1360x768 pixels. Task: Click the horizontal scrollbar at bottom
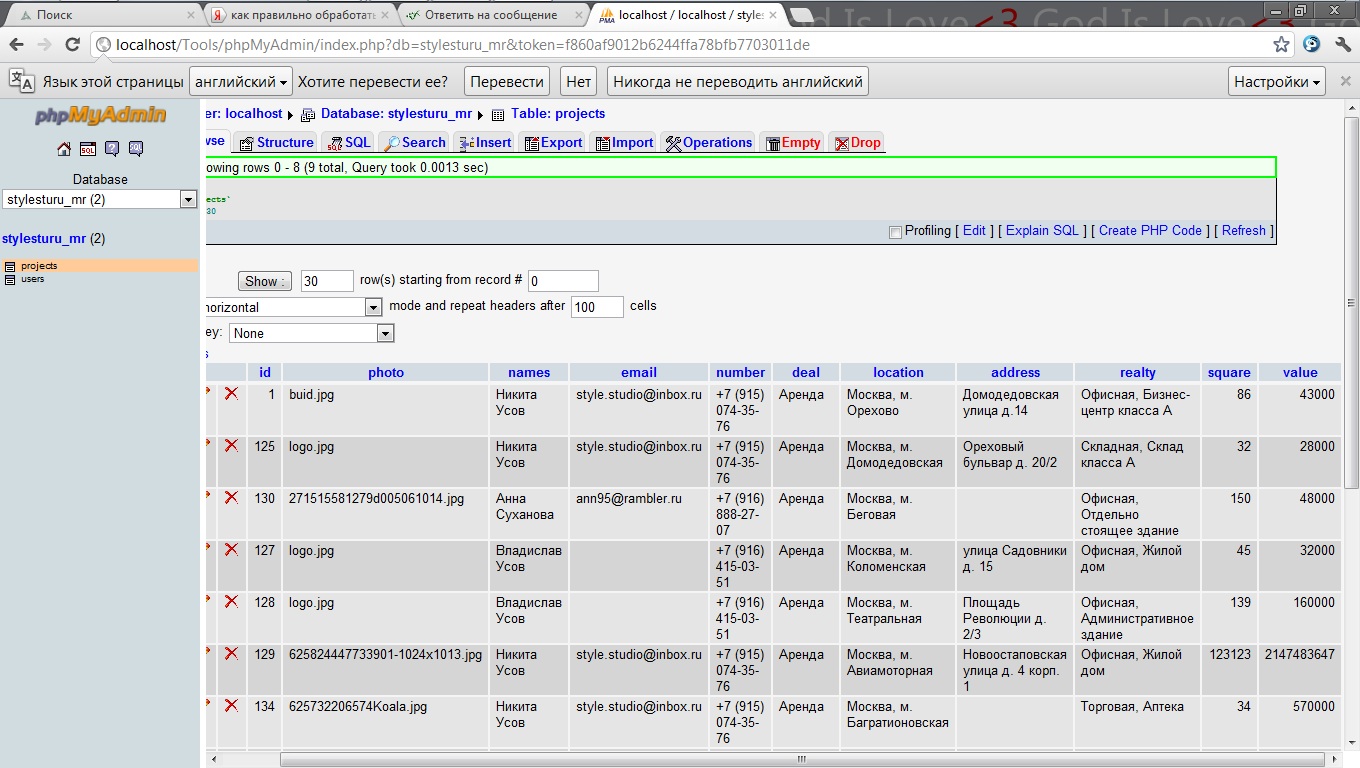tap(800, 759)
